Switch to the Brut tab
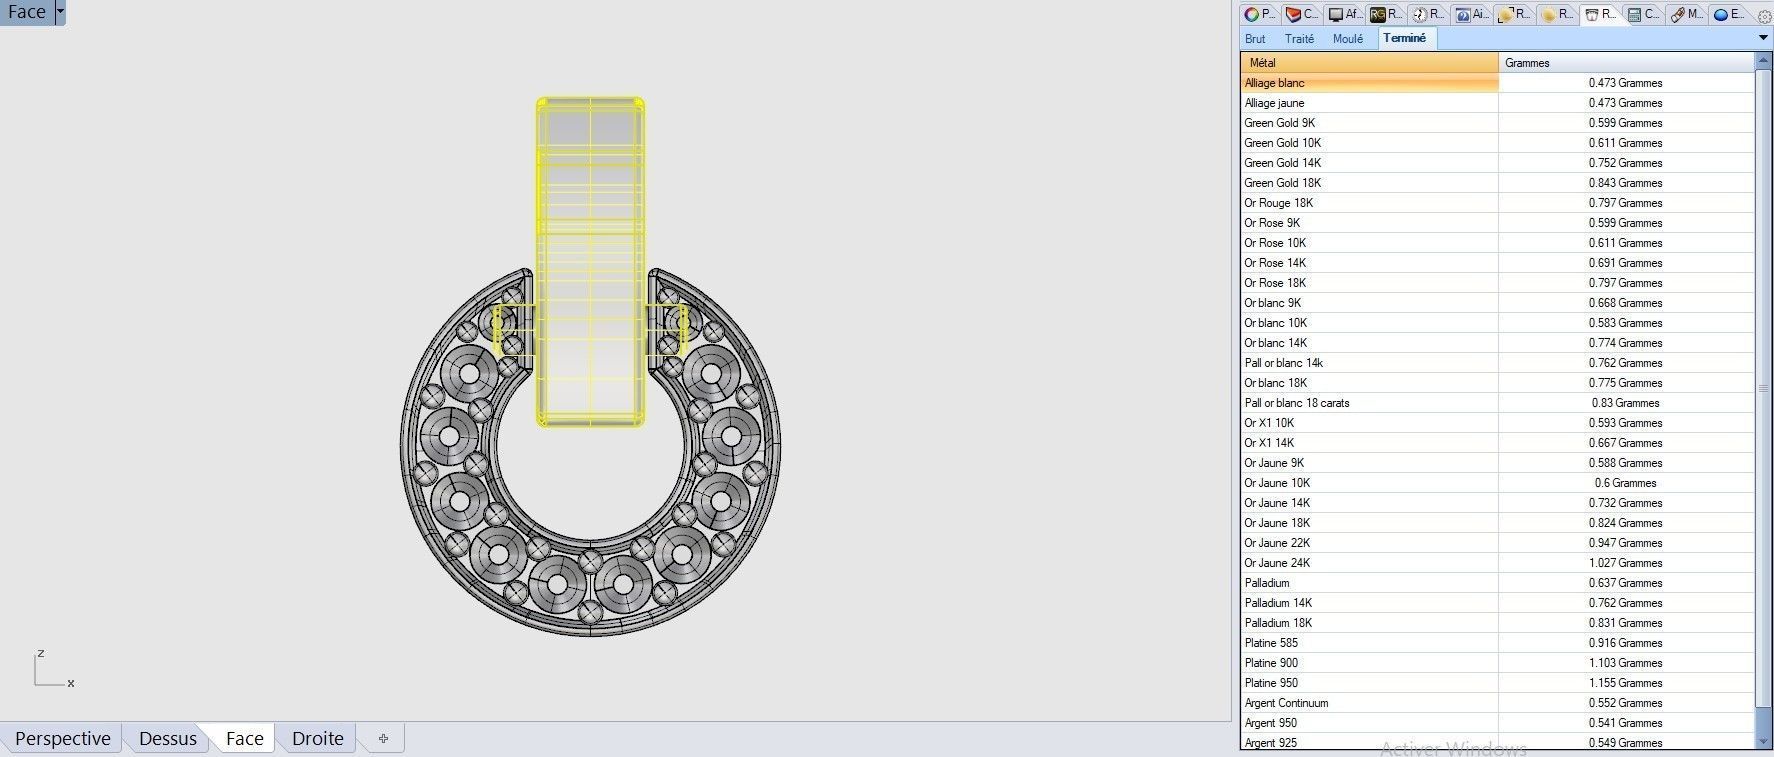This screenshot has width=1774, height=757. coord(1255,39)
